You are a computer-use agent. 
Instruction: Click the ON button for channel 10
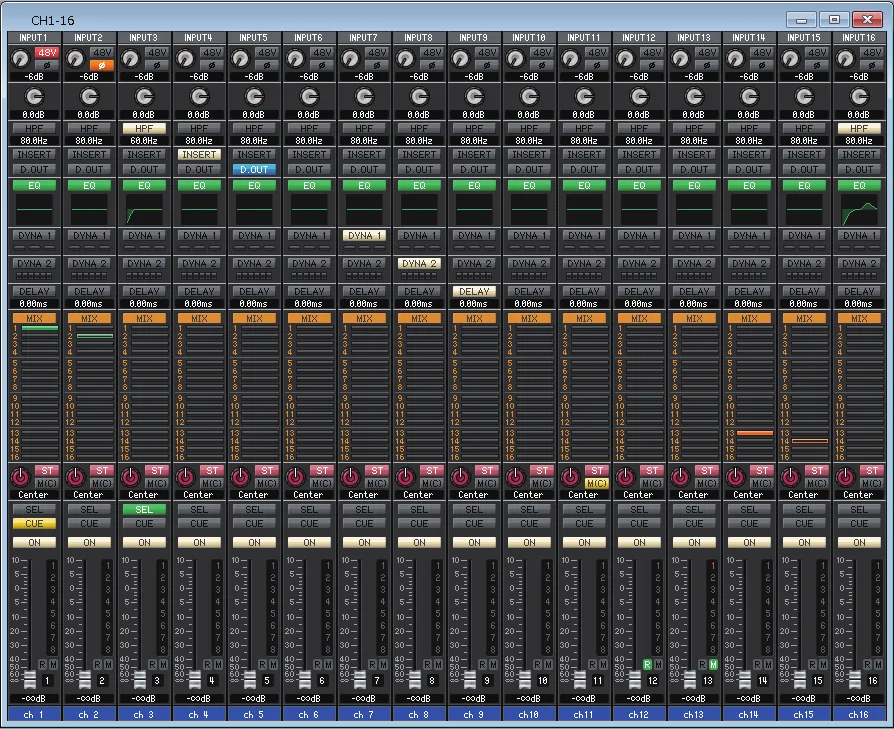coord(529,543)
